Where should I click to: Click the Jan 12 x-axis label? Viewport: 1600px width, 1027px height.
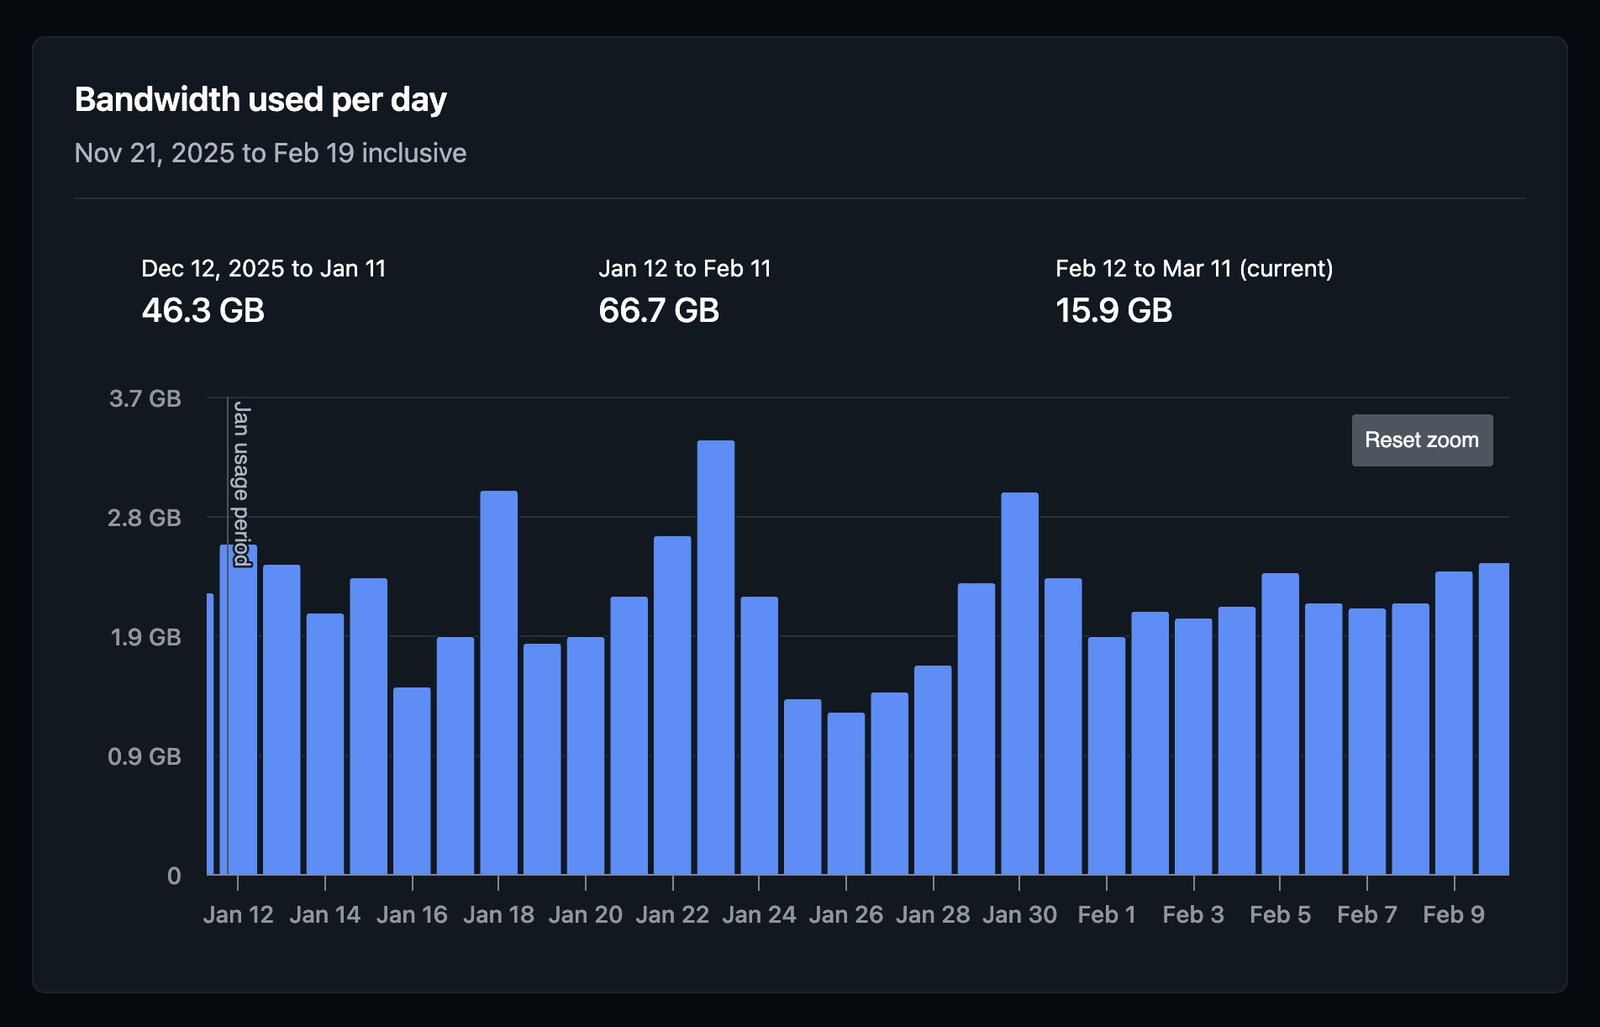point(239,914)
